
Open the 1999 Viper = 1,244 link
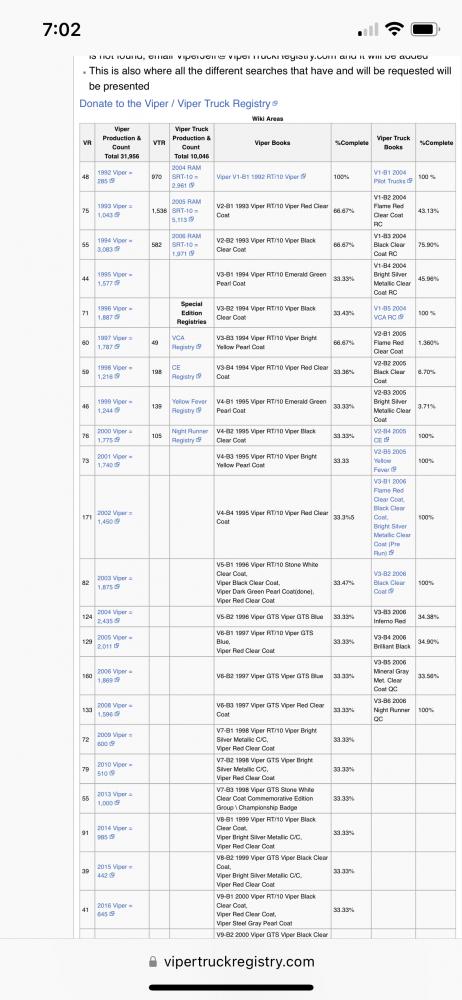114,406
